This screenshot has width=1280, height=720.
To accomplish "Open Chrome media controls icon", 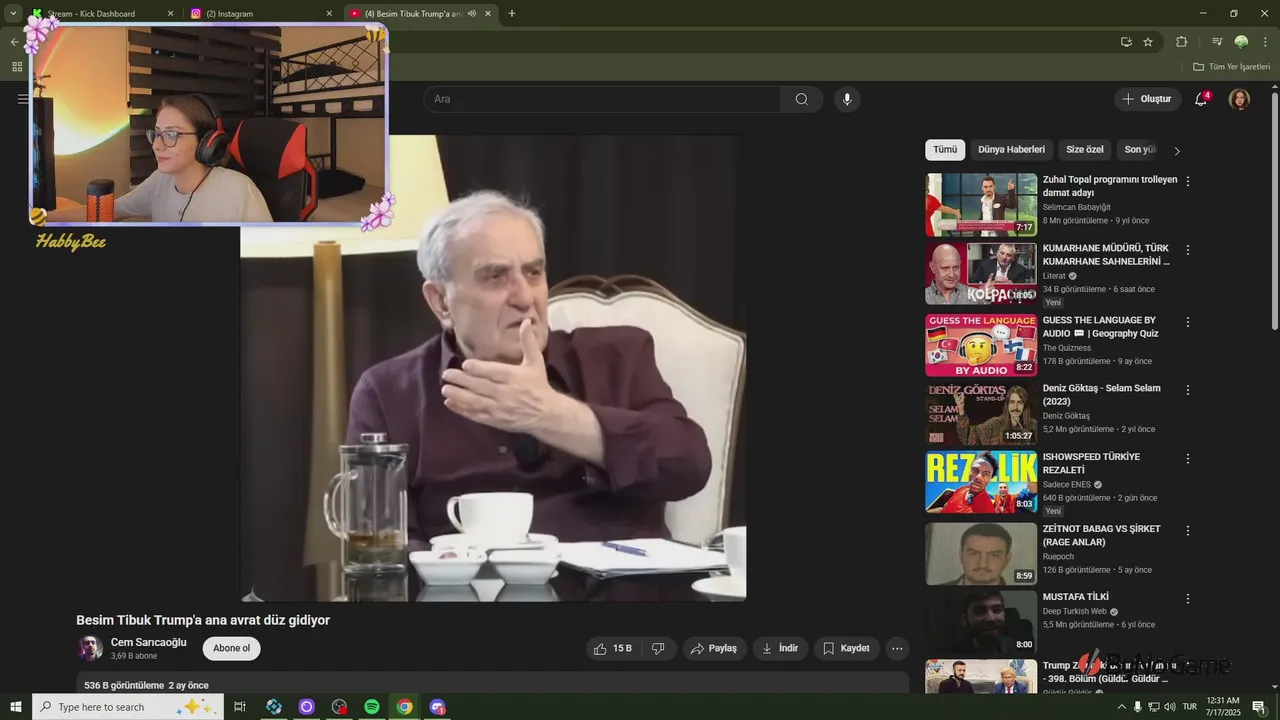I will (x=1217, y=42).
